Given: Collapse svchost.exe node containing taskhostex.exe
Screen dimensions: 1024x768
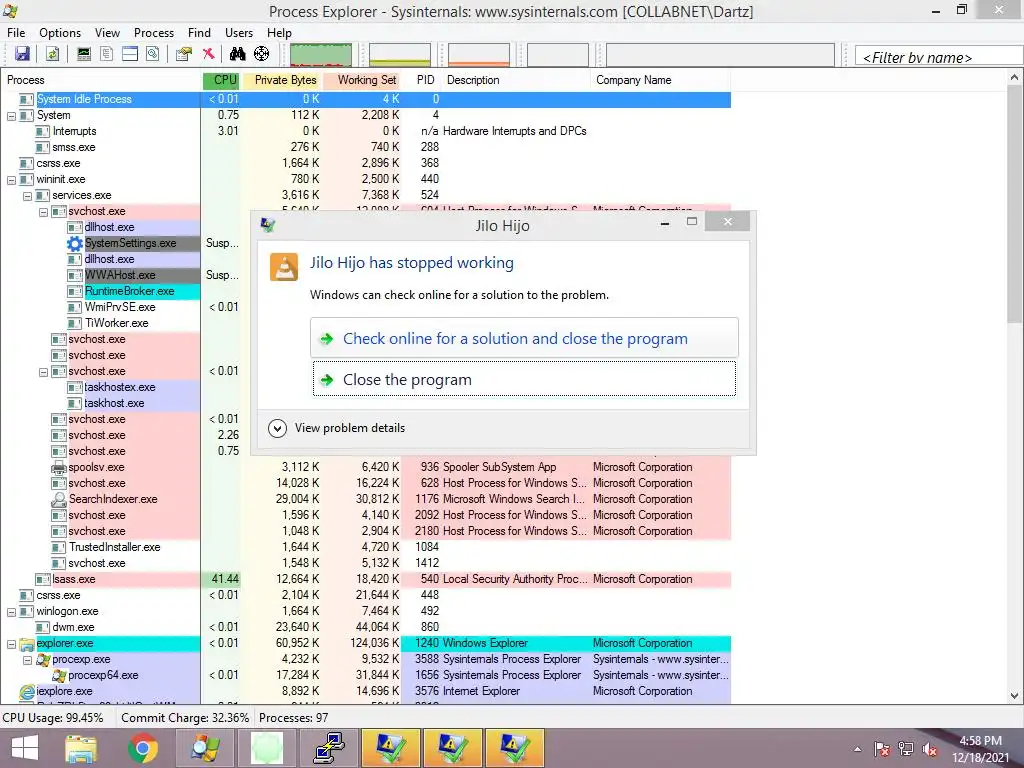Looking at the screenshot, I should click(43, 372).
